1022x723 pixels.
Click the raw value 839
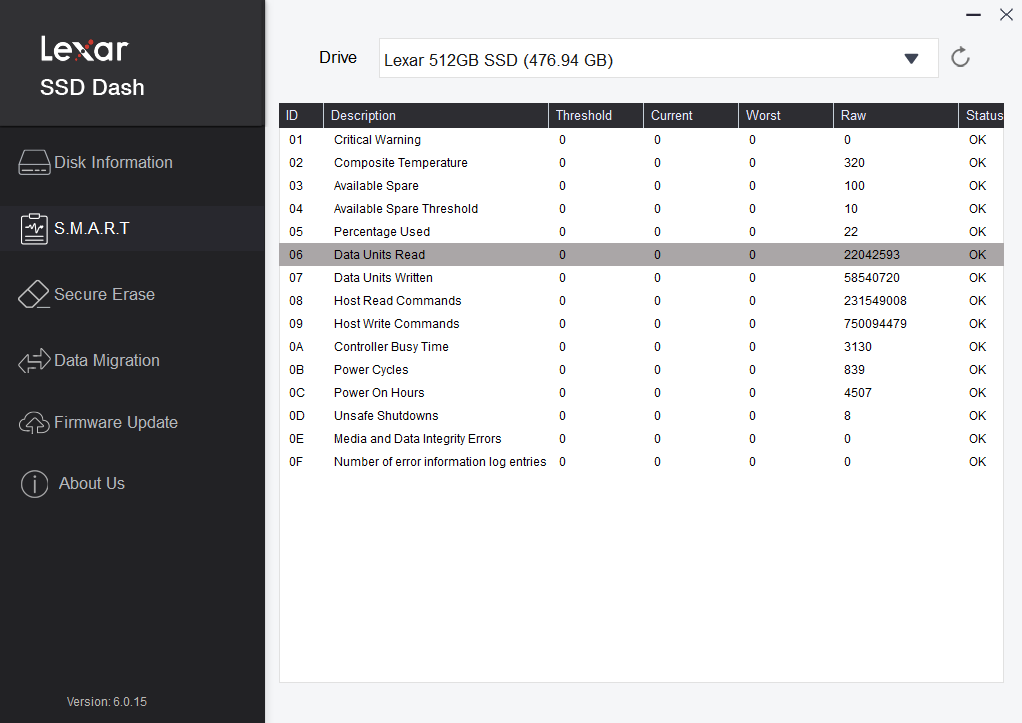click(854, 370)
